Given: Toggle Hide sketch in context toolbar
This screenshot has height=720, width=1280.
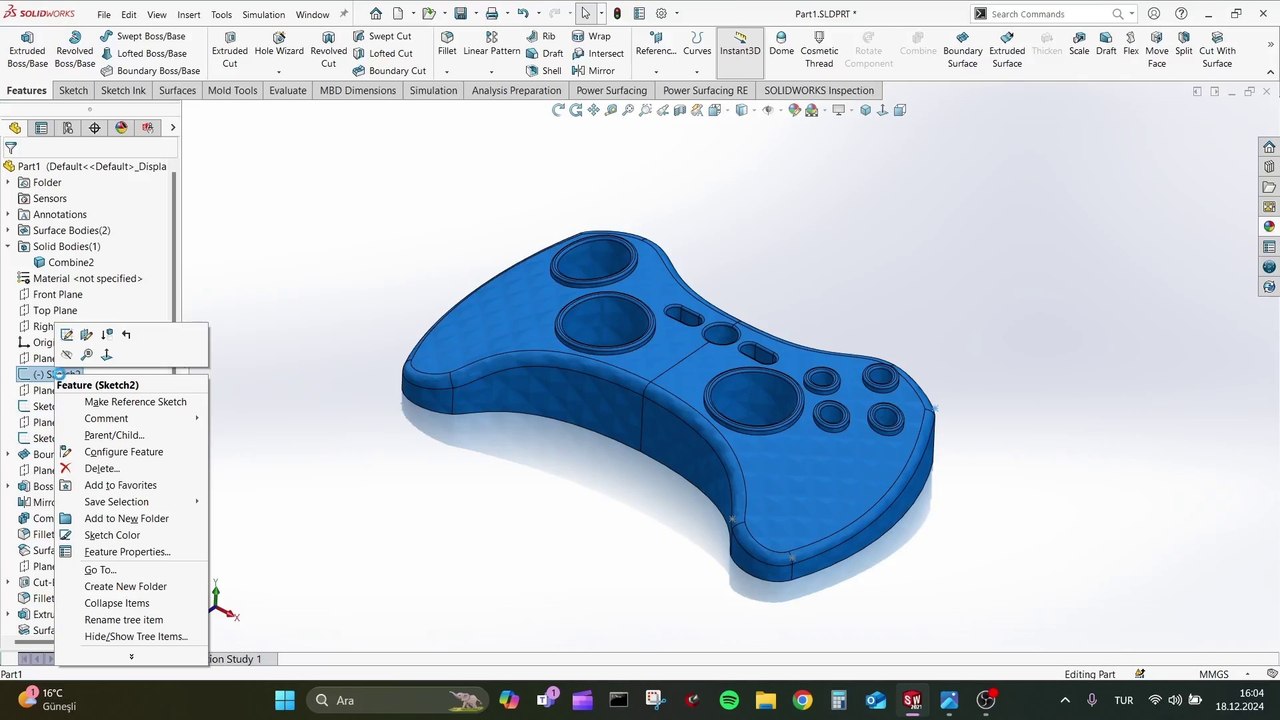Looking at the screenshot, I should (x=67, y=355).
